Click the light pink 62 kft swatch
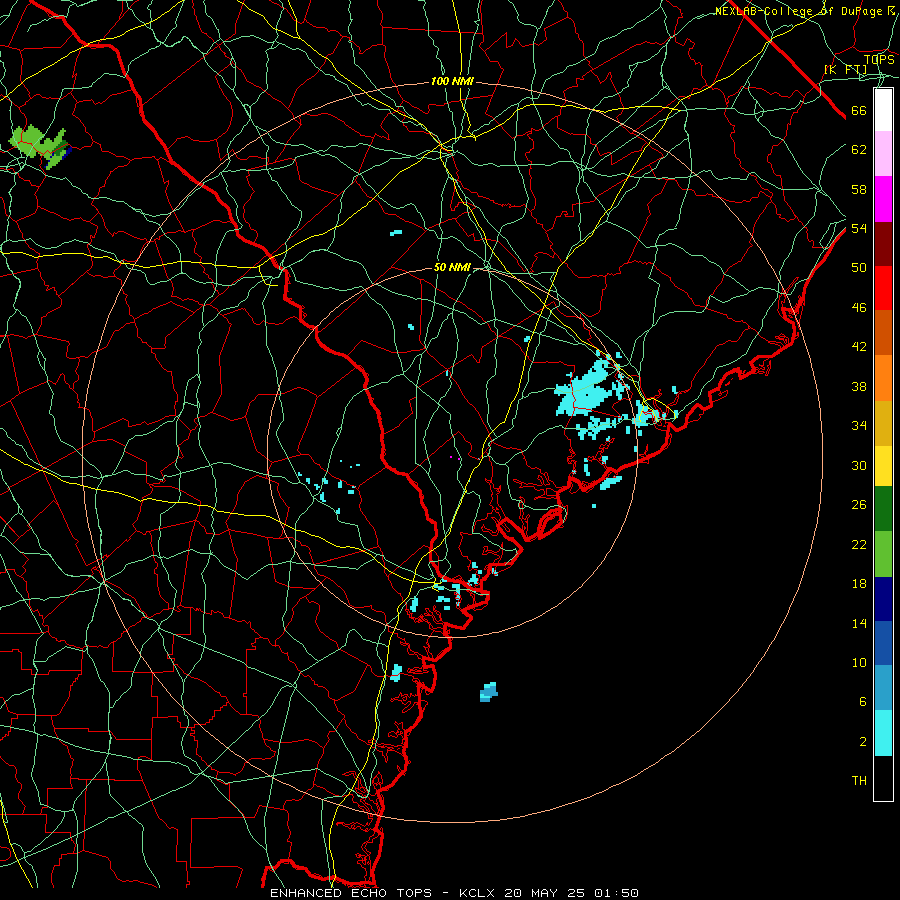Screen dimensions: 900x900 pos(883,154)
